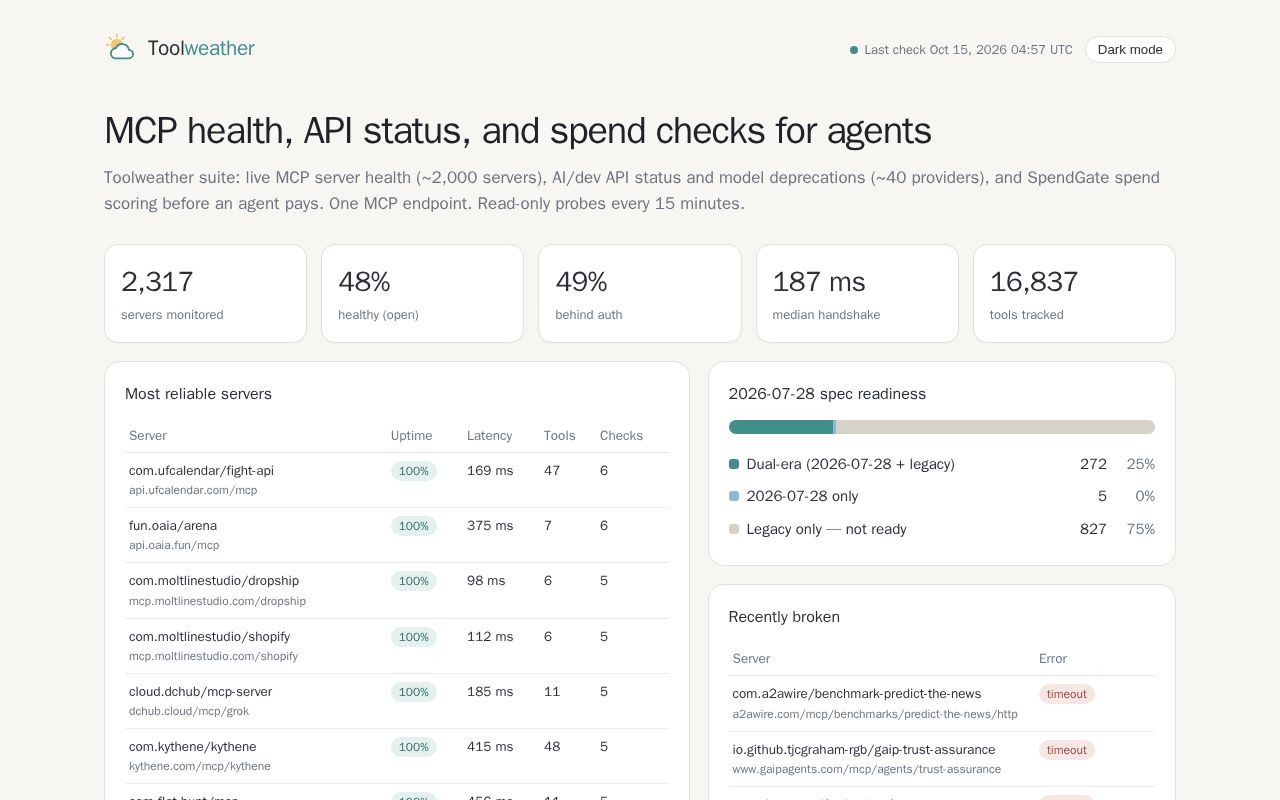Click Dual-era count value 272

[1093, 464]
